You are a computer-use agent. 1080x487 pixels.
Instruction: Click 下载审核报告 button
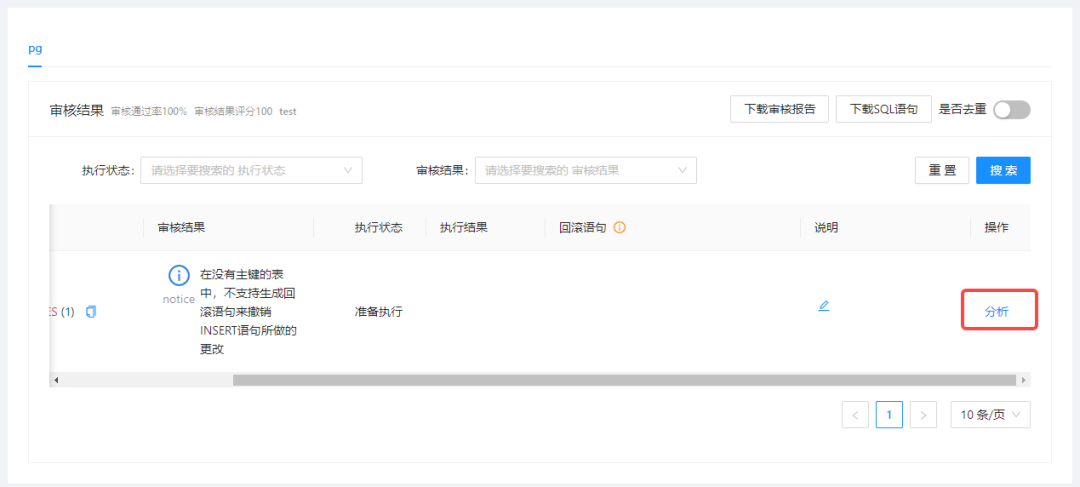(x=779, y=110)
